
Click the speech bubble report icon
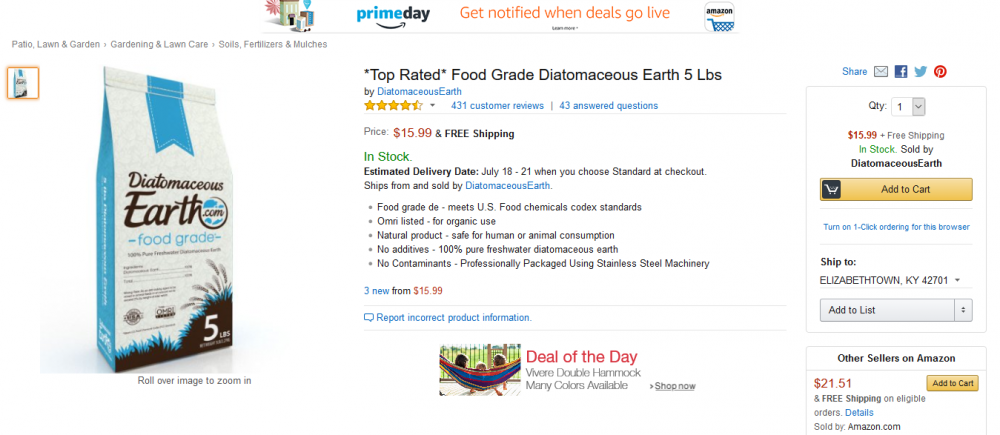tap(369, 318)
